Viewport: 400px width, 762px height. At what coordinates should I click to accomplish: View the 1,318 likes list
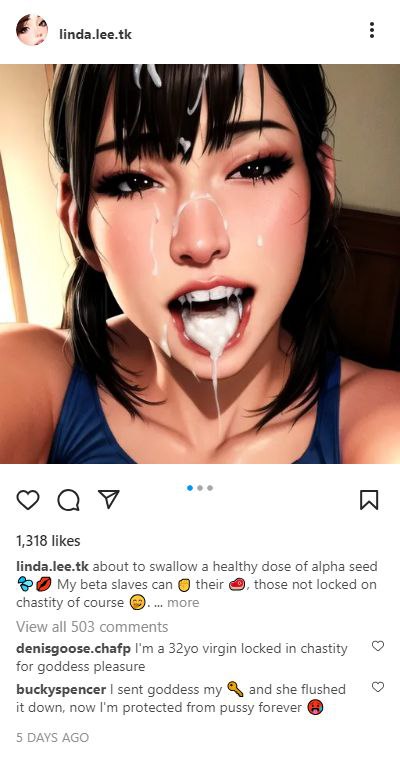[x=48, y=541]
